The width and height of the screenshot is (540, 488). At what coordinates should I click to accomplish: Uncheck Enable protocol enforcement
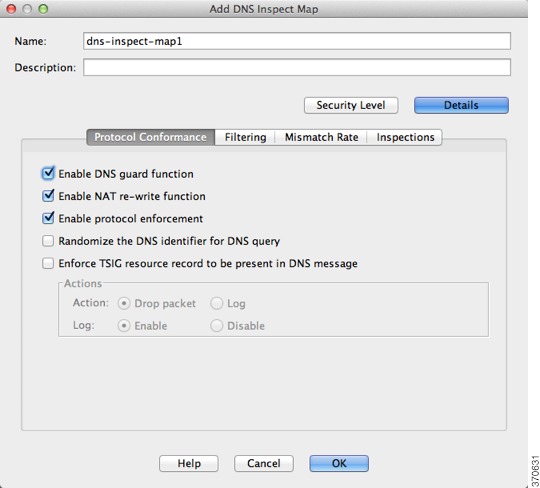click(48, 218)
